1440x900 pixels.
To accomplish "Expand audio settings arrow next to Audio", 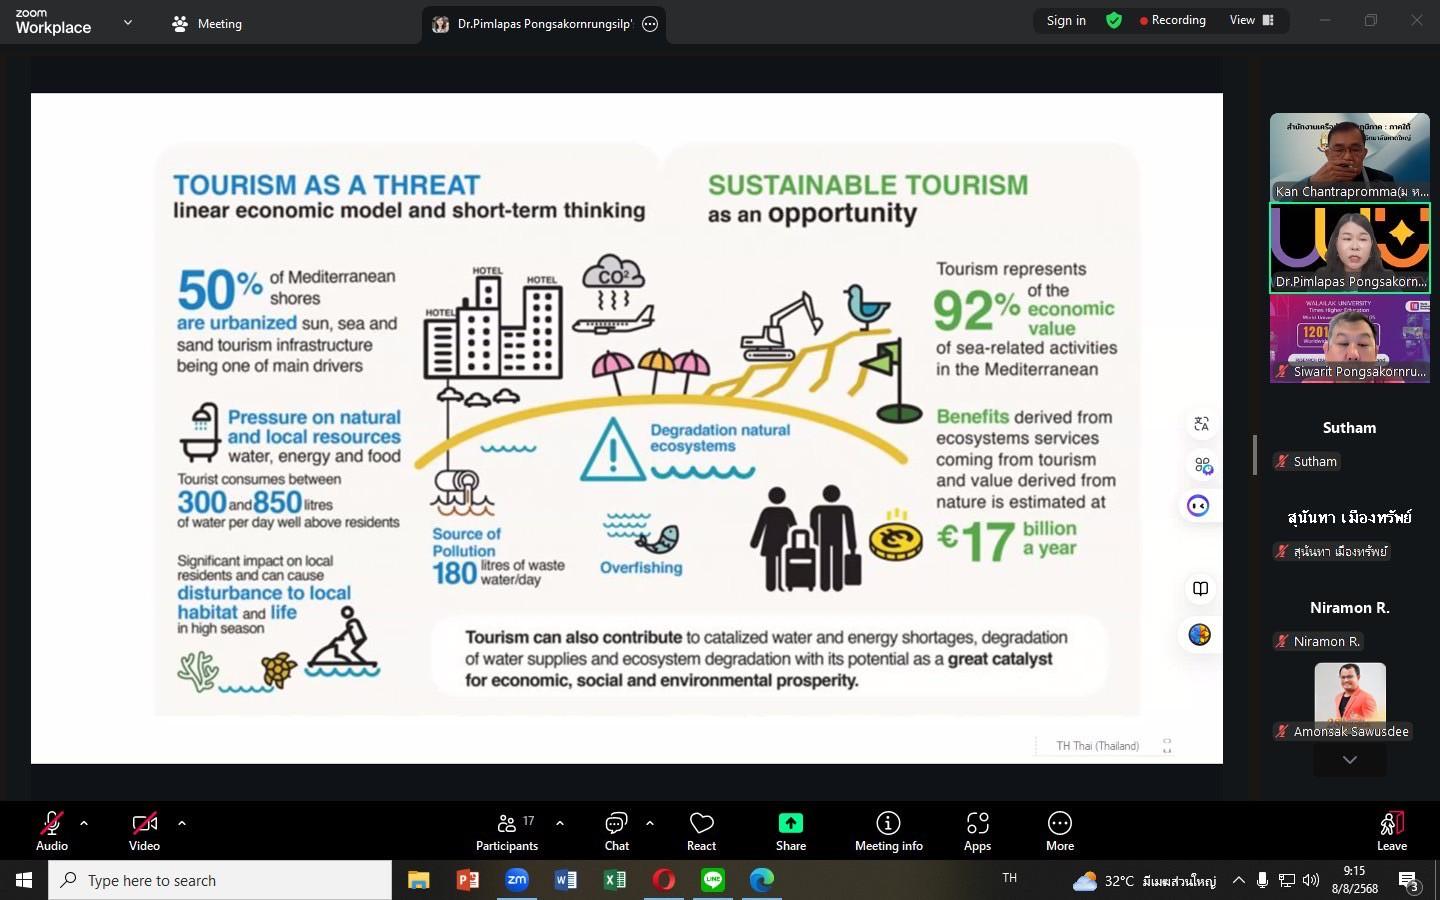I will 84,823.
